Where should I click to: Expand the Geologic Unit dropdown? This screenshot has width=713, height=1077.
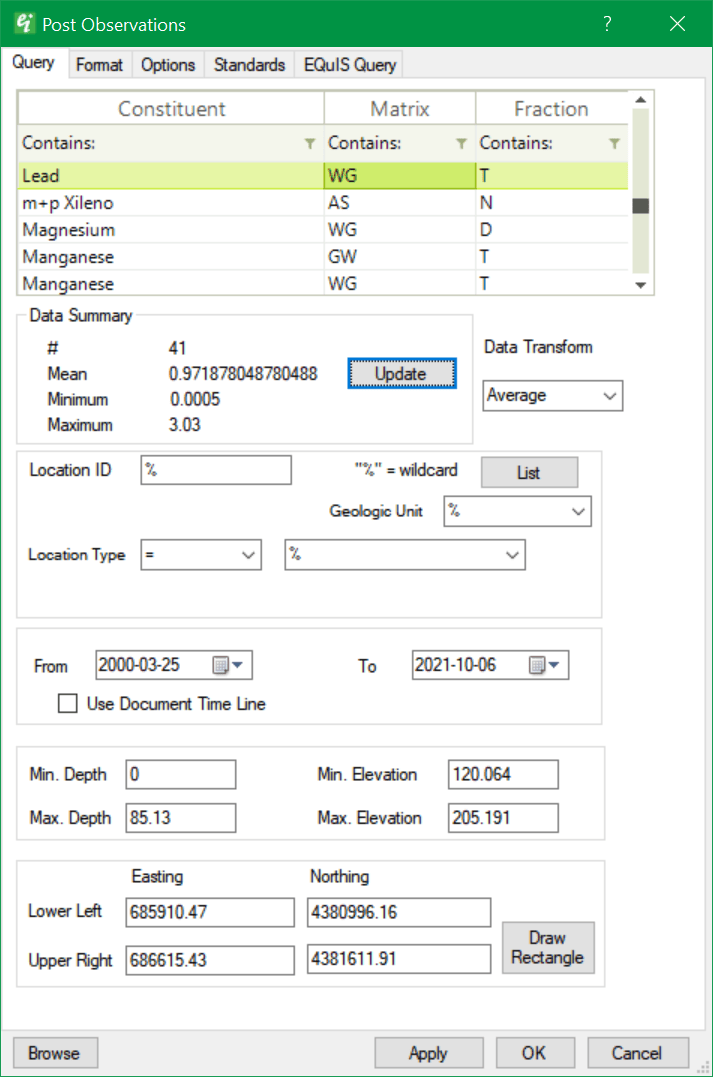coord(578,512)
